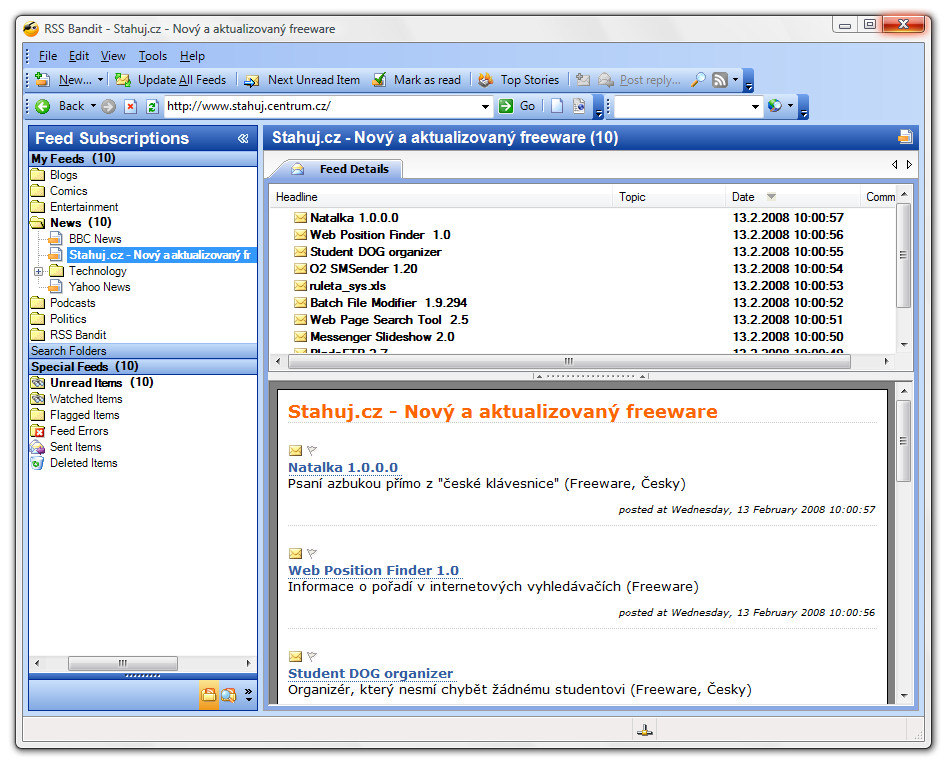Open the Feed Errors special folder
Screen dimensions: 951x765
79,431
